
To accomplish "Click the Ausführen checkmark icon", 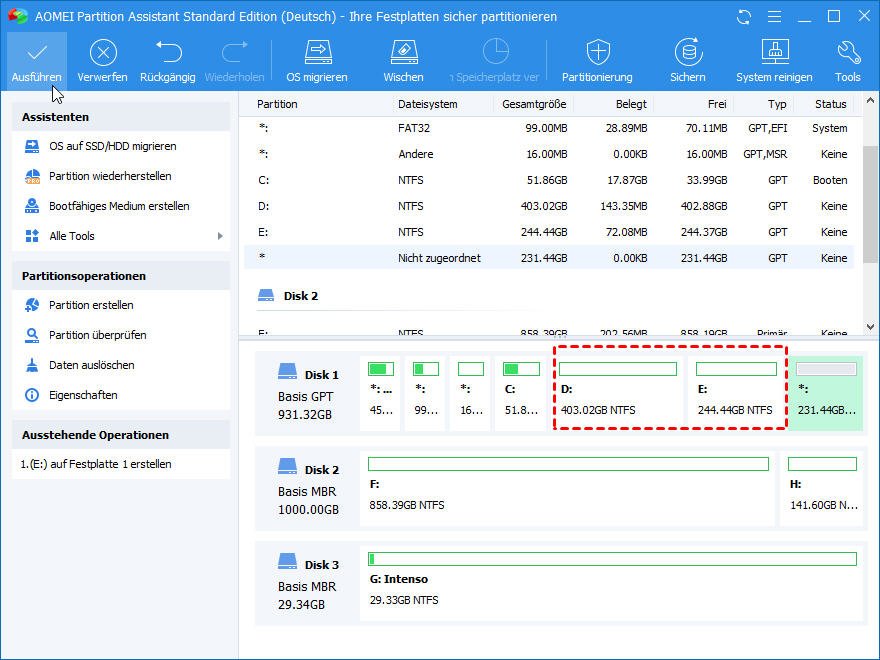I will (x=37, y=53).
